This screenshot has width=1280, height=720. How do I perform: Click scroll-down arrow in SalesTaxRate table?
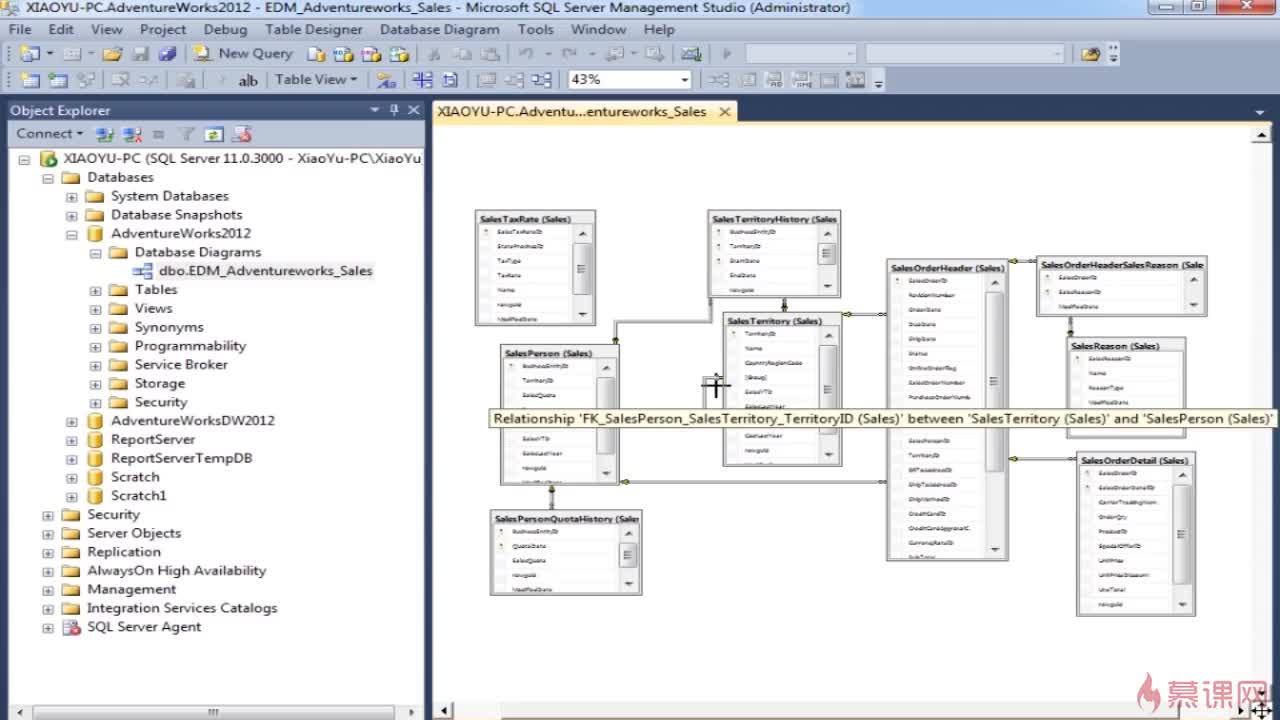(583, 314)
